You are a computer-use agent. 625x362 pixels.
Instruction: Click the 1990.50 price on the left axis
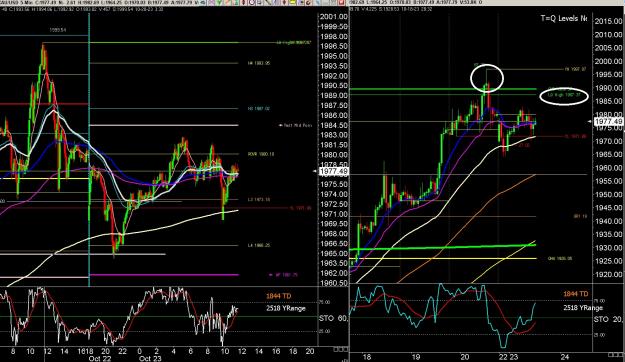tap(334, 86)
